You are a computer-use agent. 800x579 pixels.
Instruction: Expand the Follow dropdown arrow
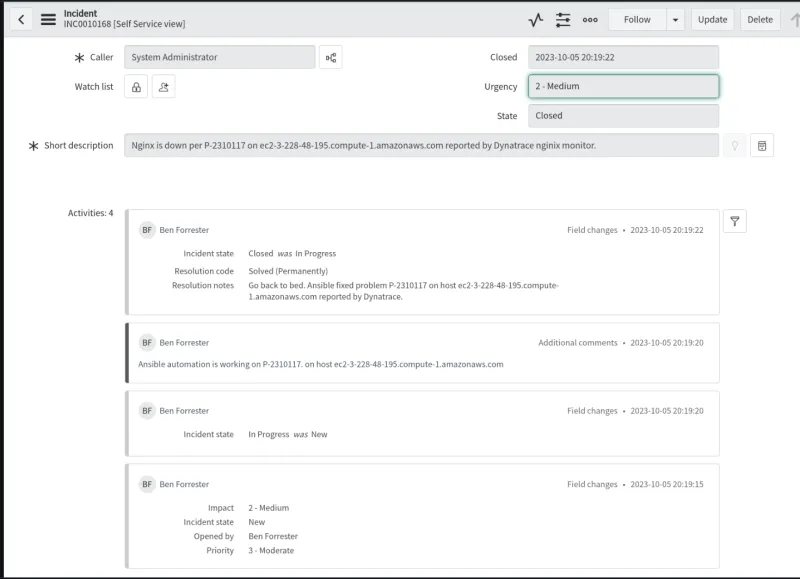pyautogui.click(x=675, y=19)
